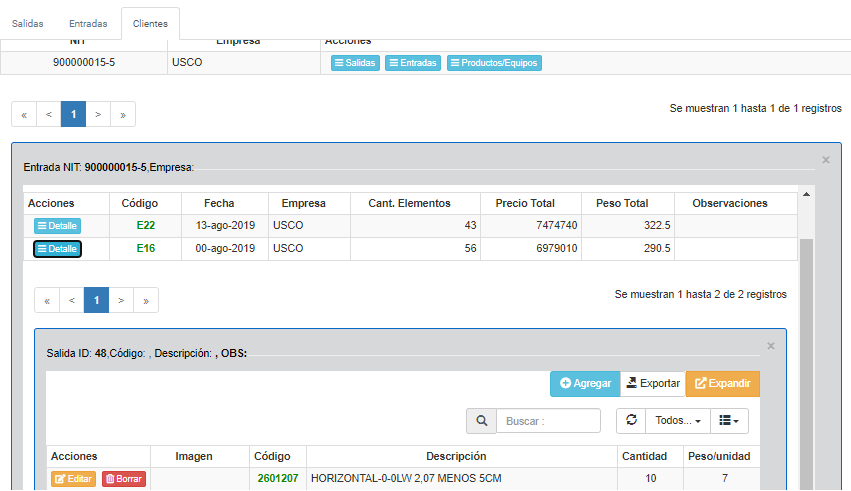Viewport: 851px width, 491px height.
Task: Switch to the Entradas tab
Action: [x=88, y=23]
